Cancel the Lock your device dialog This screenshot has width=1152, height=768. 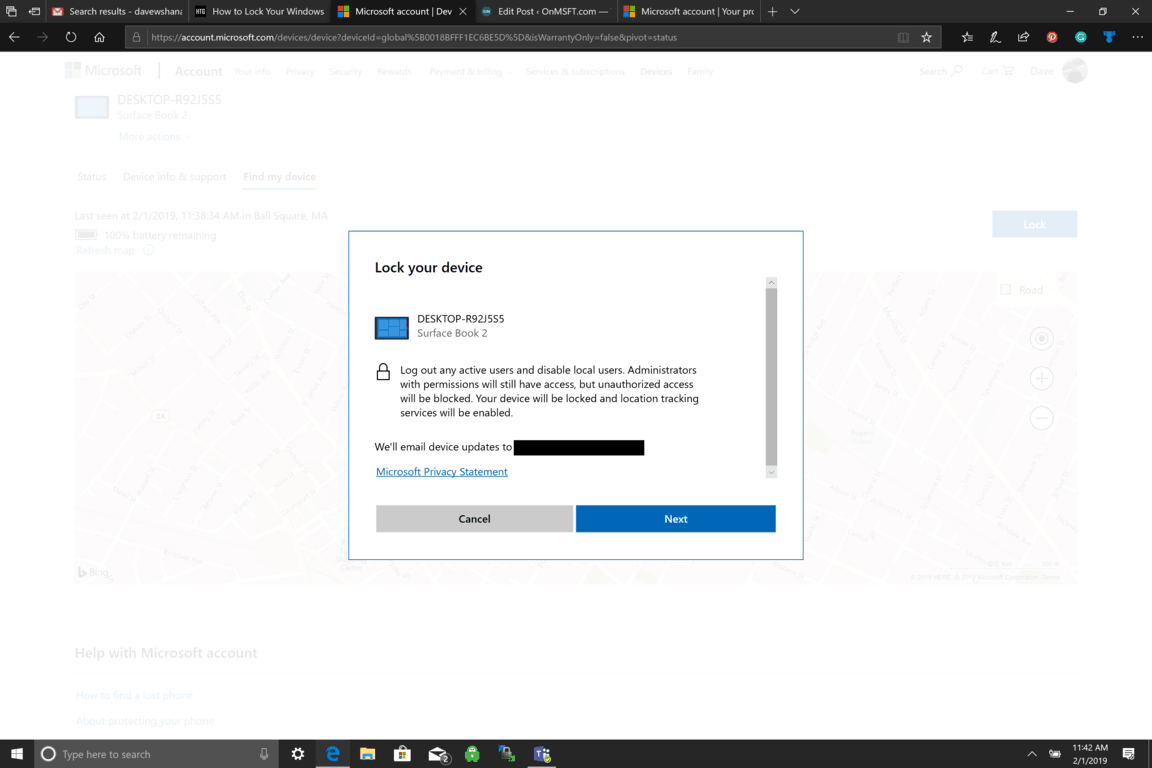pos(474,519)
